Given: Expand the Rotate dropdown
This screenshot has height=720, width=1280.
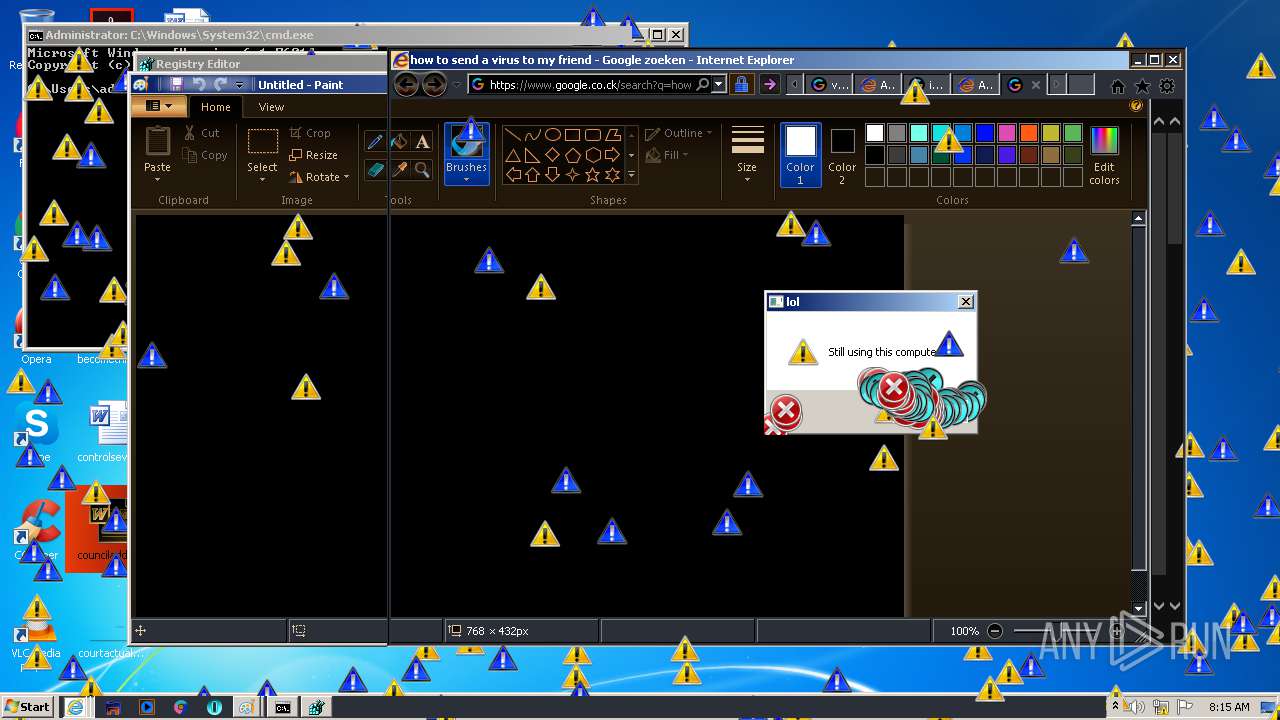Looking at the screenshot, I should point(346,177).
